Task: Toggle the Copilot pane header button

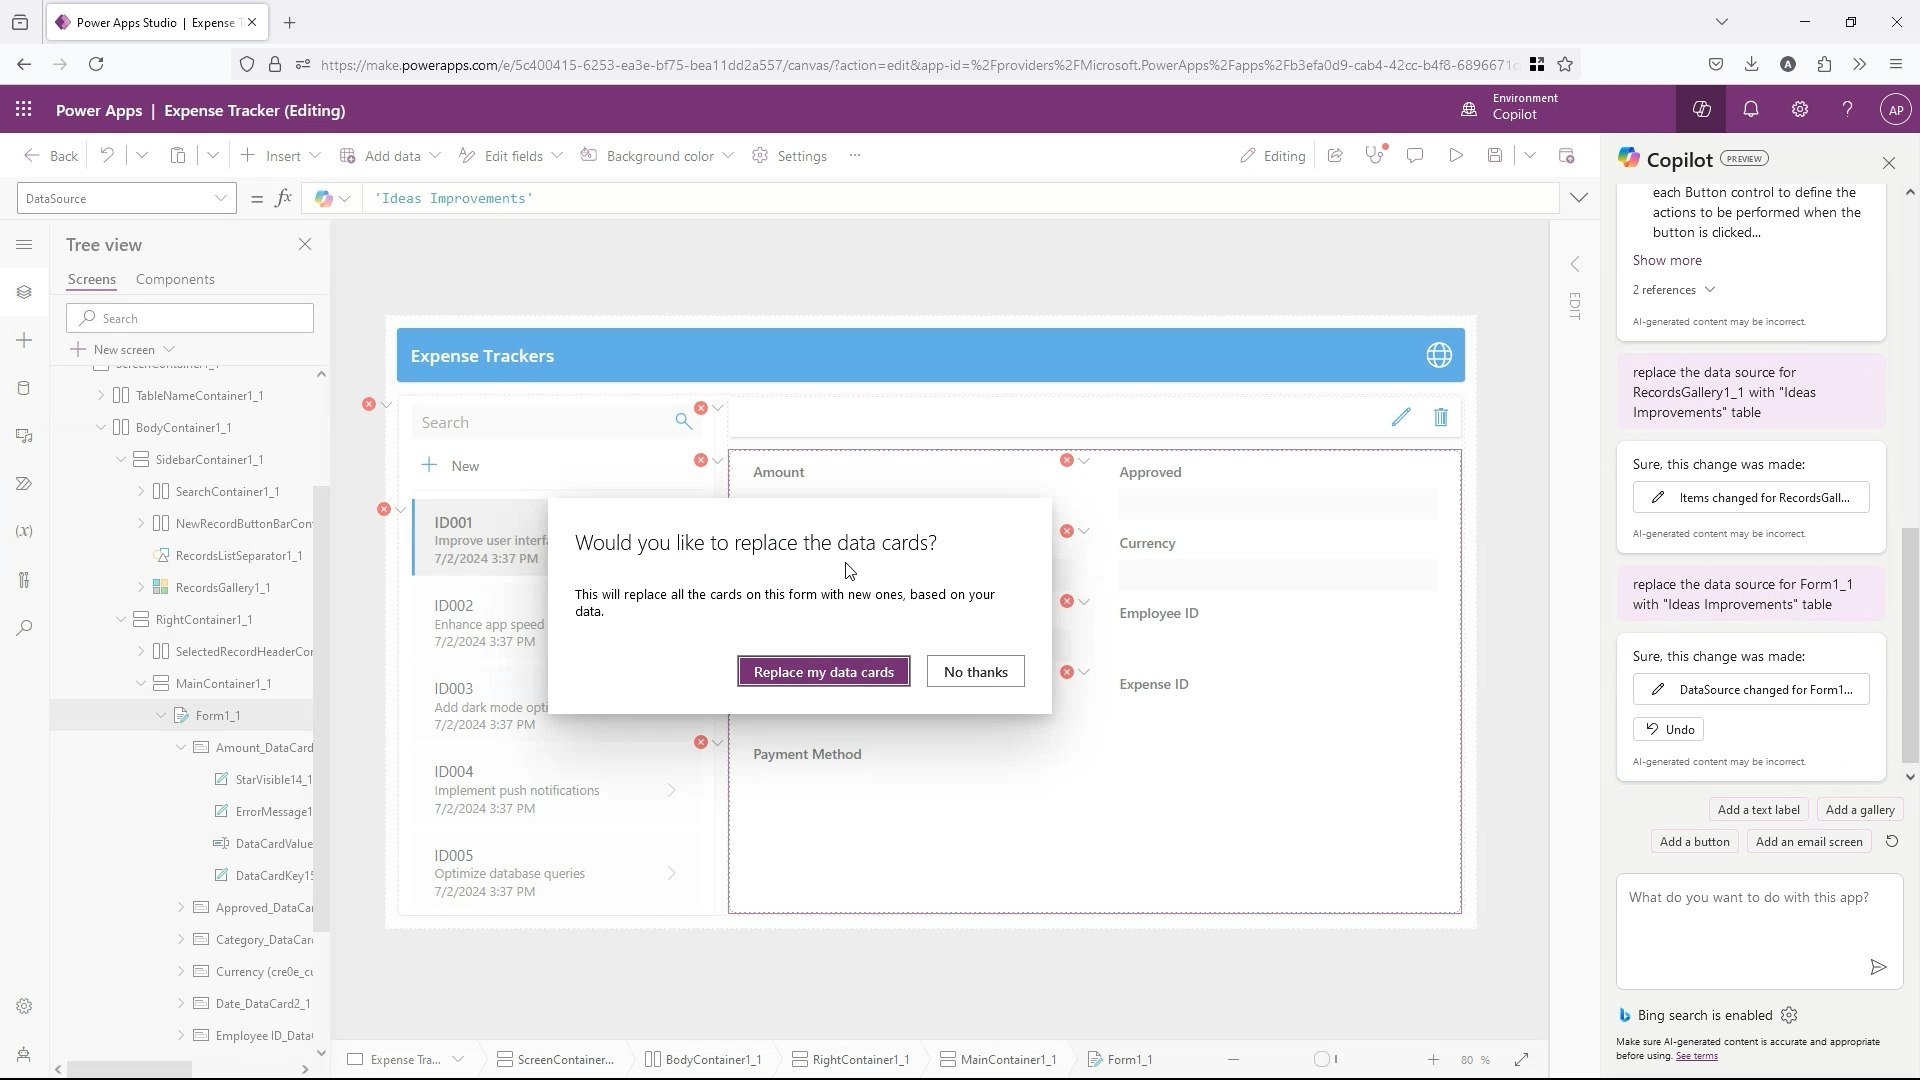Action: (x=1702, y=110)
